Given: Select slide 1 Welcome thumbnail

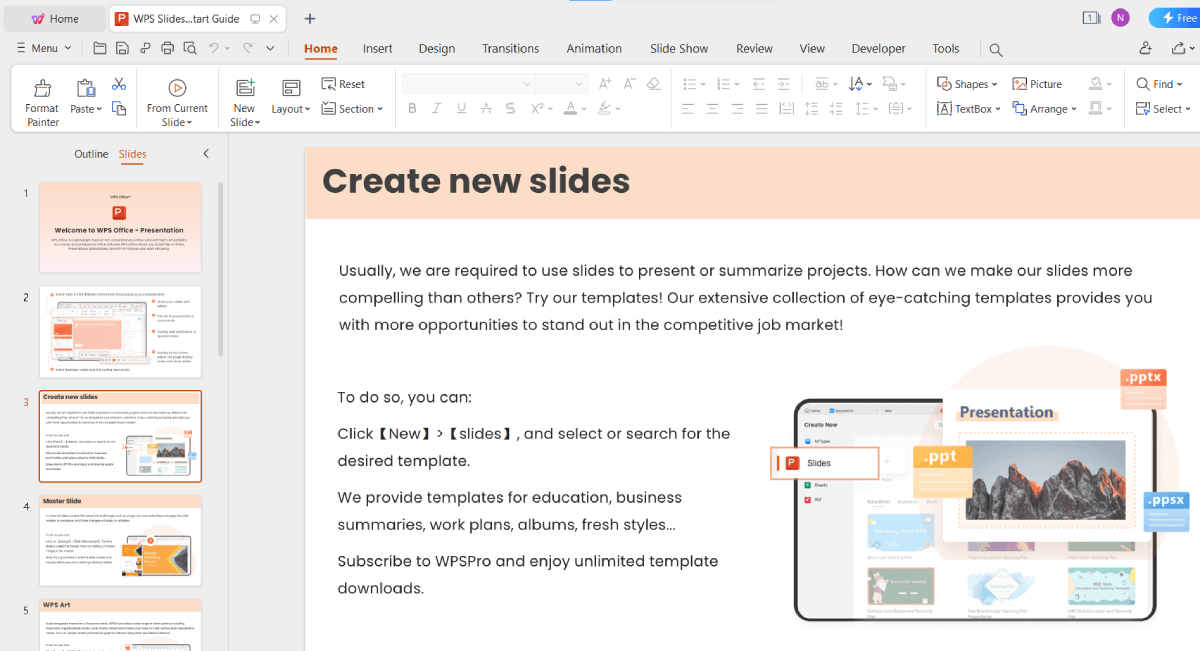Looking at the screenshot, I should coord(120,227).
